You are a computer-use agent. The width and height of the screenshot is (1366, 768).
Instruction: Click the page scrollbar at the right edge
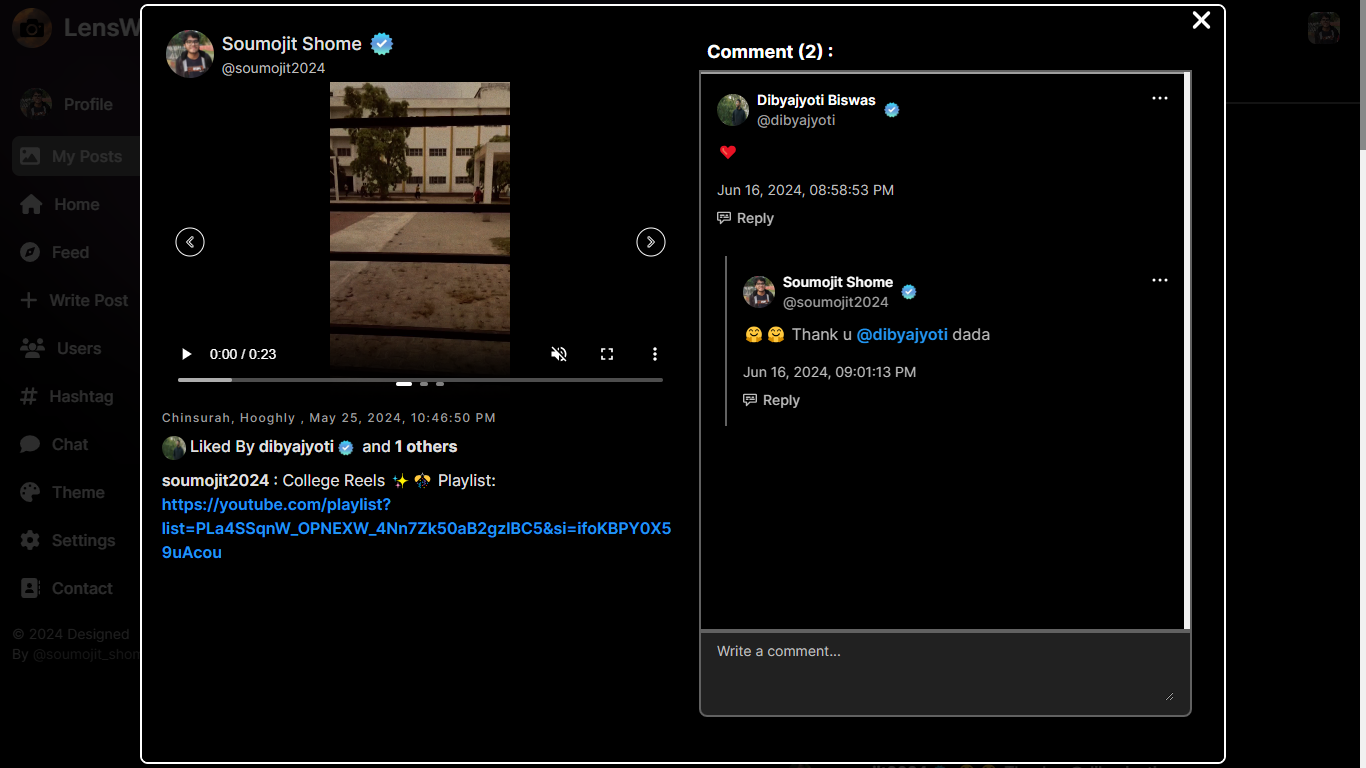tap(1361, 75)
